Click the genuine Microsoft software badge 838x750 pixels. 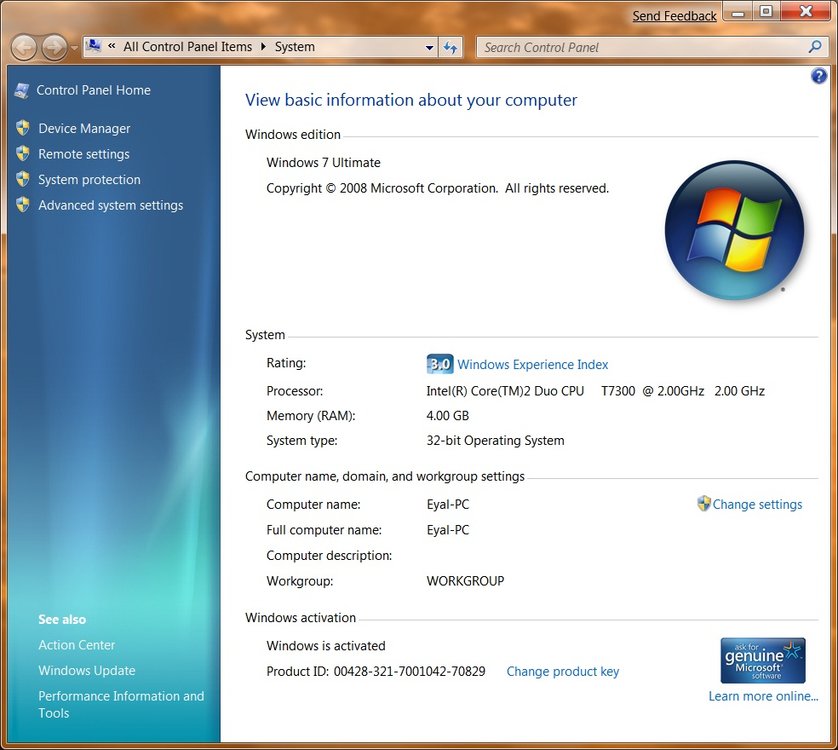[763, 660]
